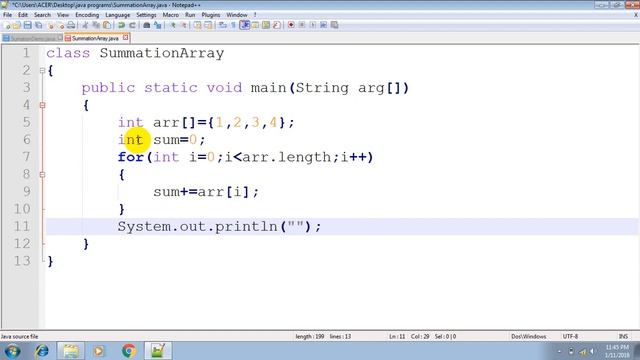Click the User Defined Language icon
Image resolution: width=640 pixels, height=360 pixels.
click(255, 25)
